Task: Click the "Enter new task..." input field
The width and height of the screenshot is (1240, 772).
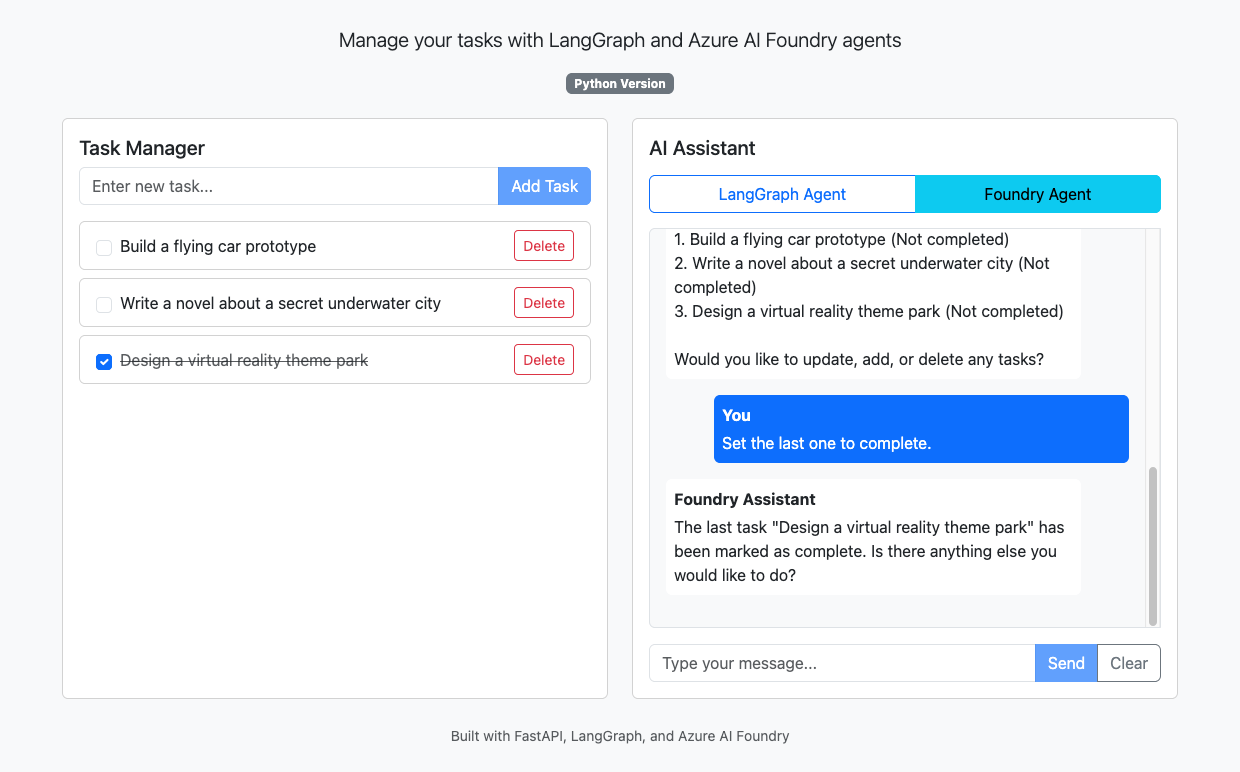Action: (x=288, y=186)
